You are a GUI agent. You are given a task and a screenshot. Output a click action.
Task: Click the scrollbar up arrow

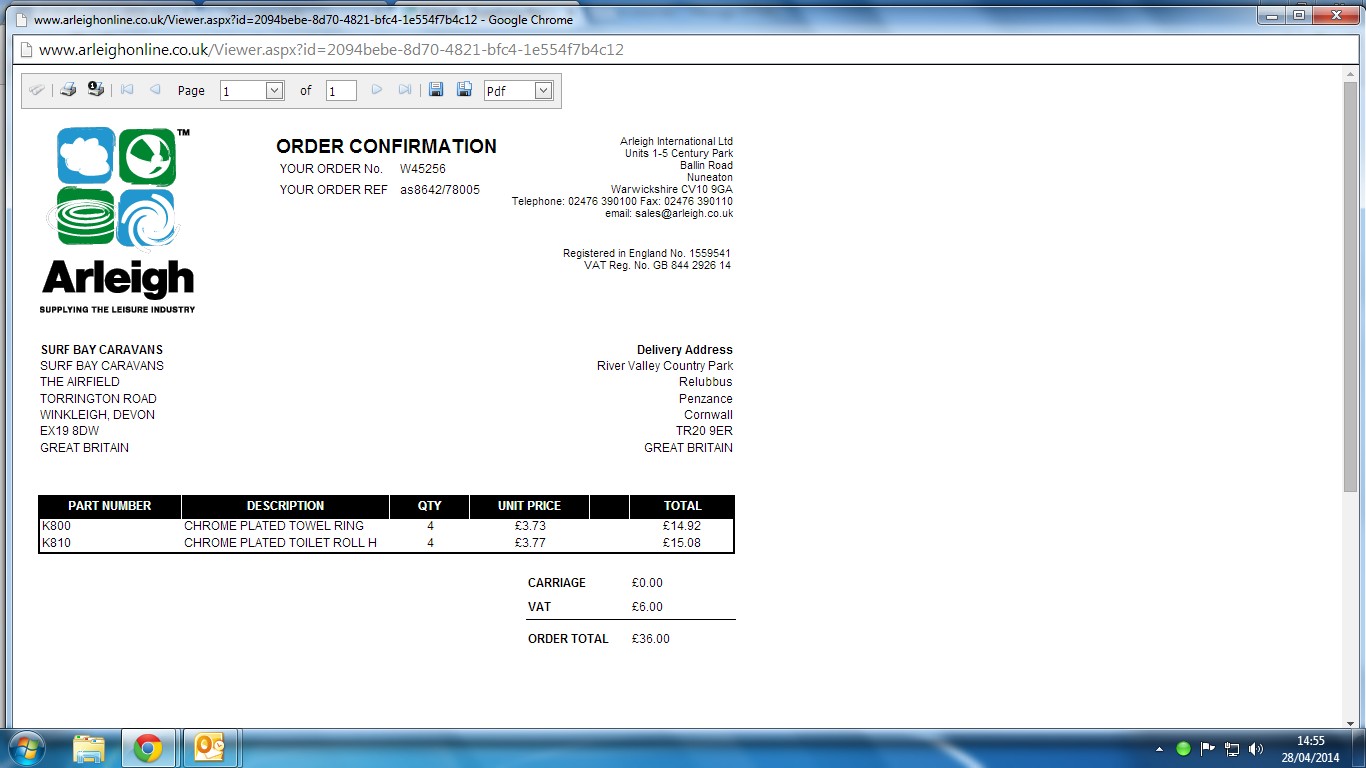[1350, 73]
